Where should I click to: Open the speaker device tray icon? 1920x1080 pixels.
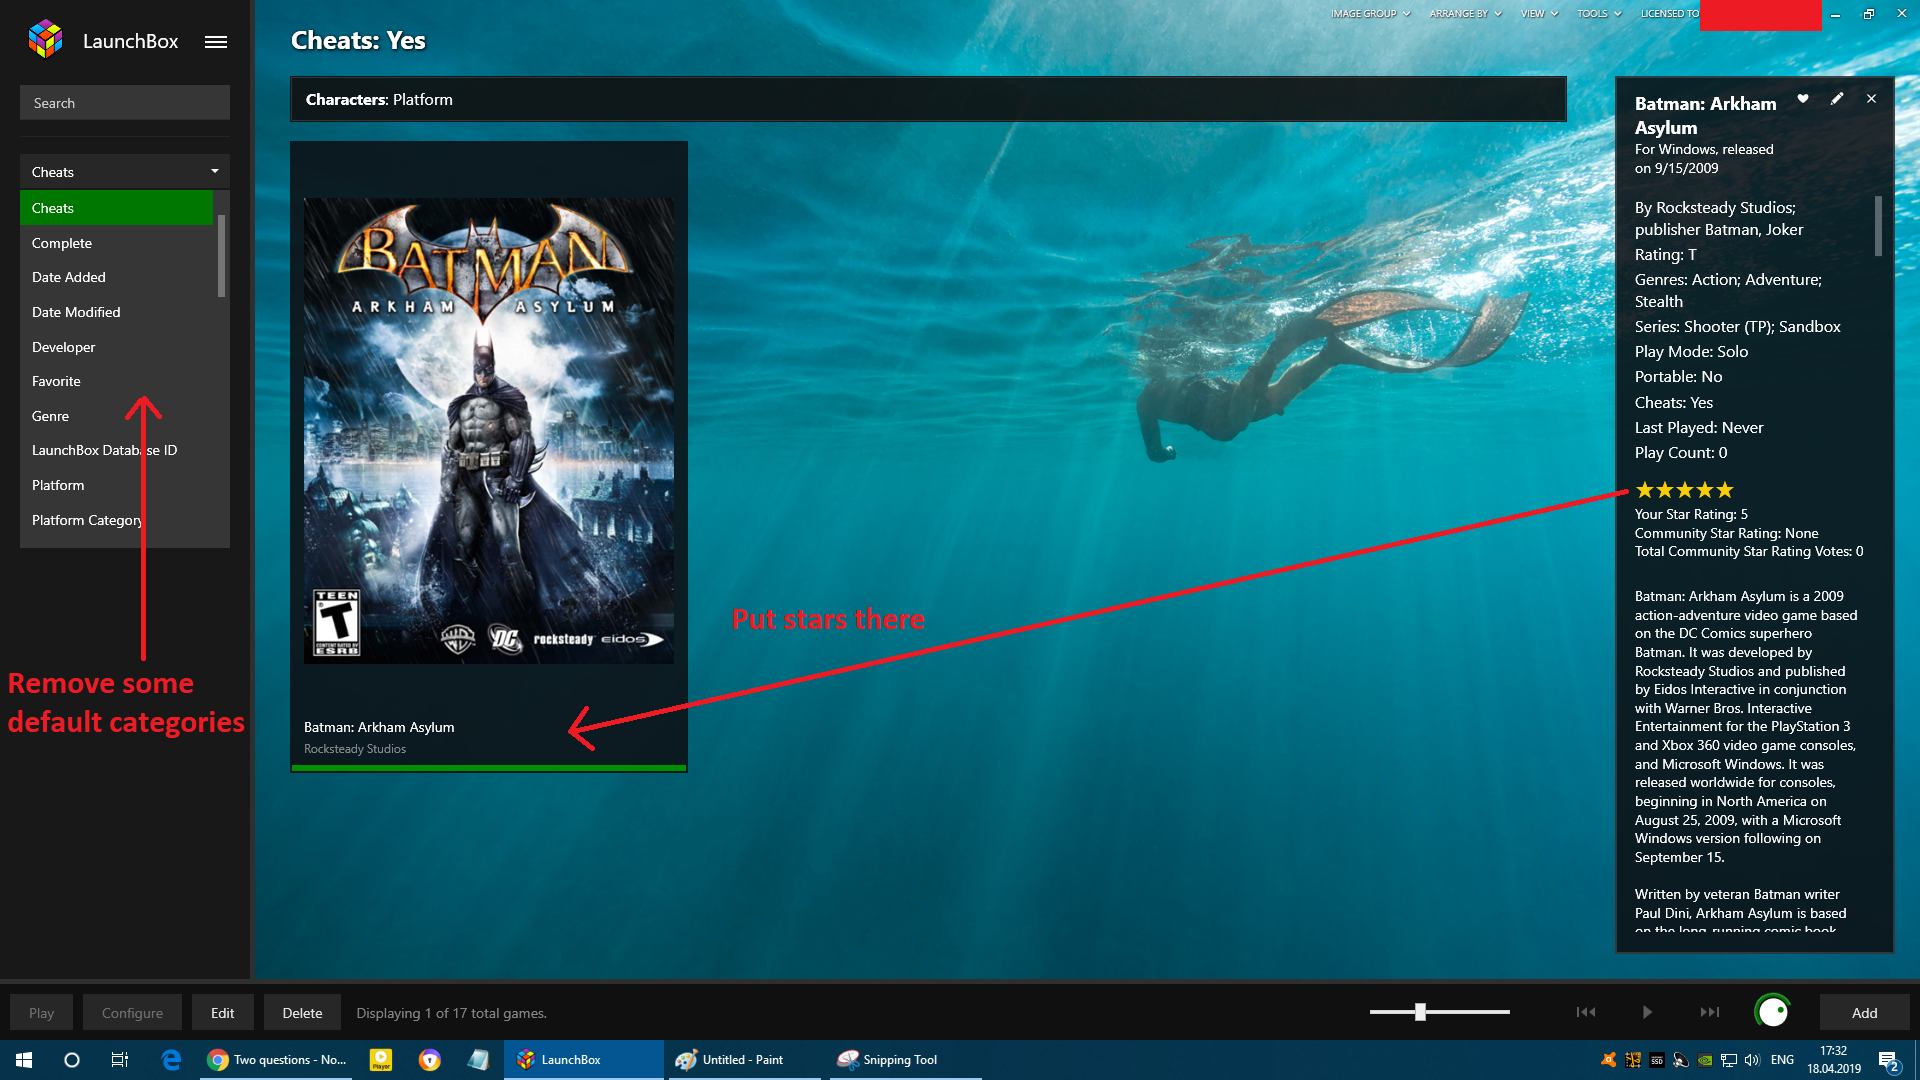1680,1060
